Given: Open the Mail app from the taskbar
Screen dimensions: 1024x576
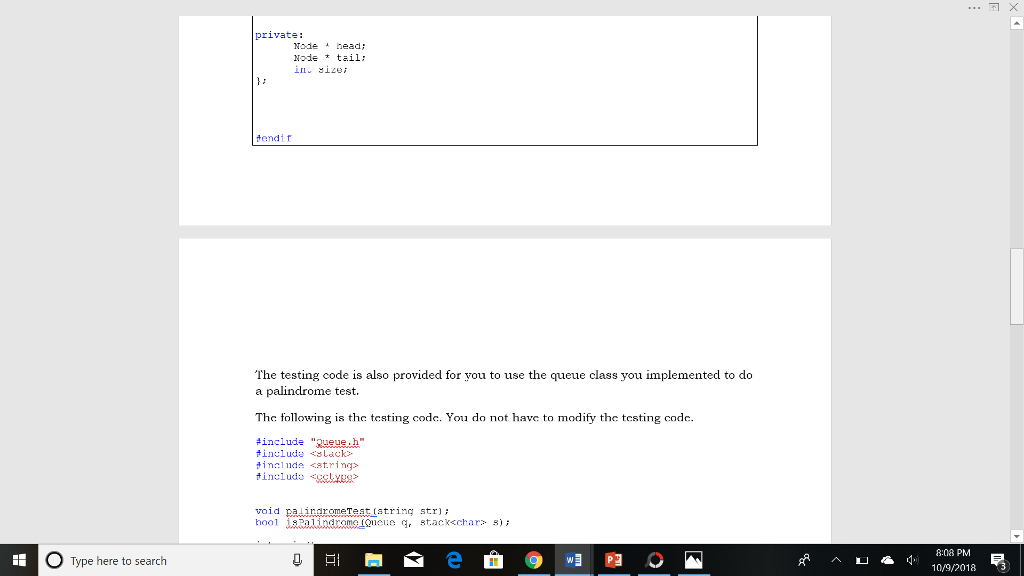Looking at the screenshot, I should pyautogui.click(x=414, y=560).
